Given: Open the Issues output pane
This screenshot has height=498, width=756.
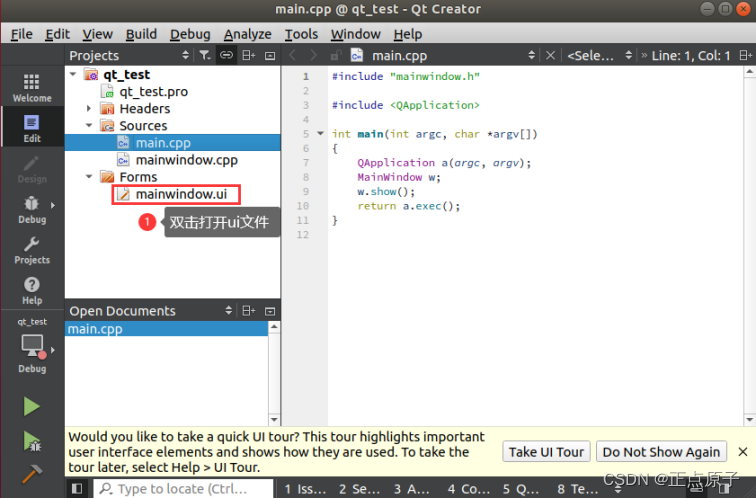Looking at the screenshot, I should coord(305,489).
